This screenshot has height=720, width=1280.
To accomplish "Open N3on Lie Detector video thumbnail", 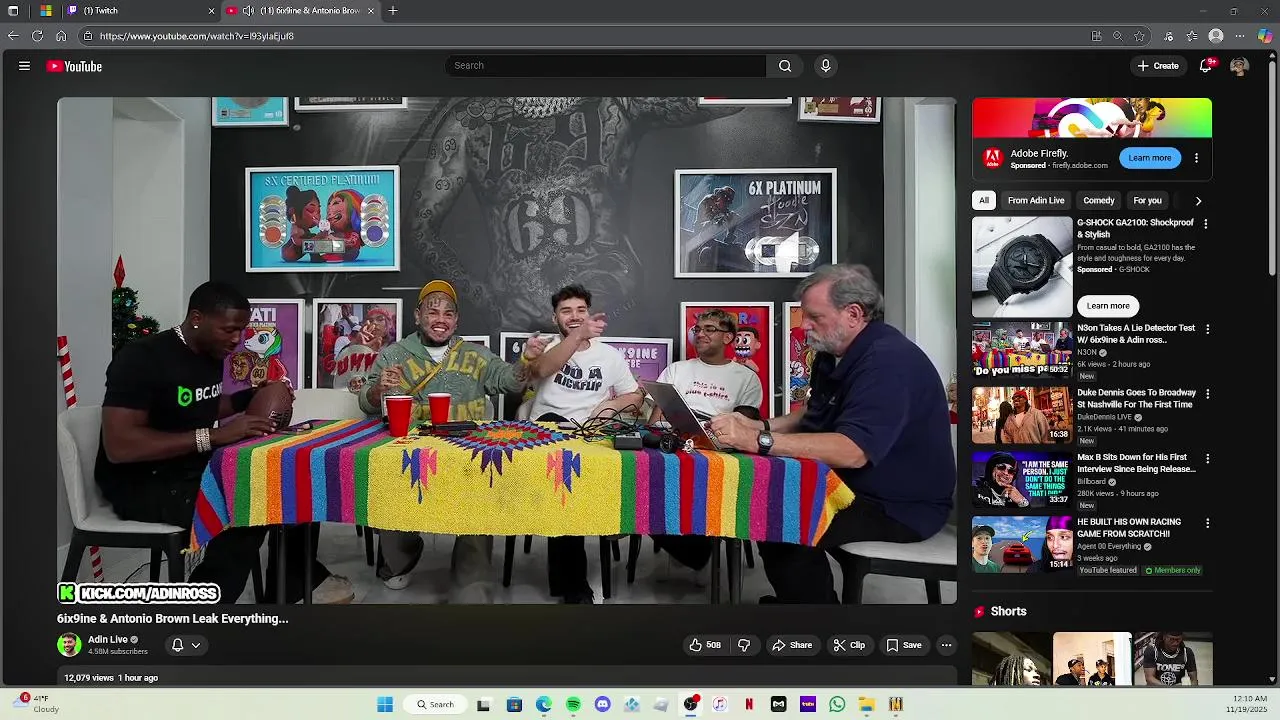I will pos(1022,350).
